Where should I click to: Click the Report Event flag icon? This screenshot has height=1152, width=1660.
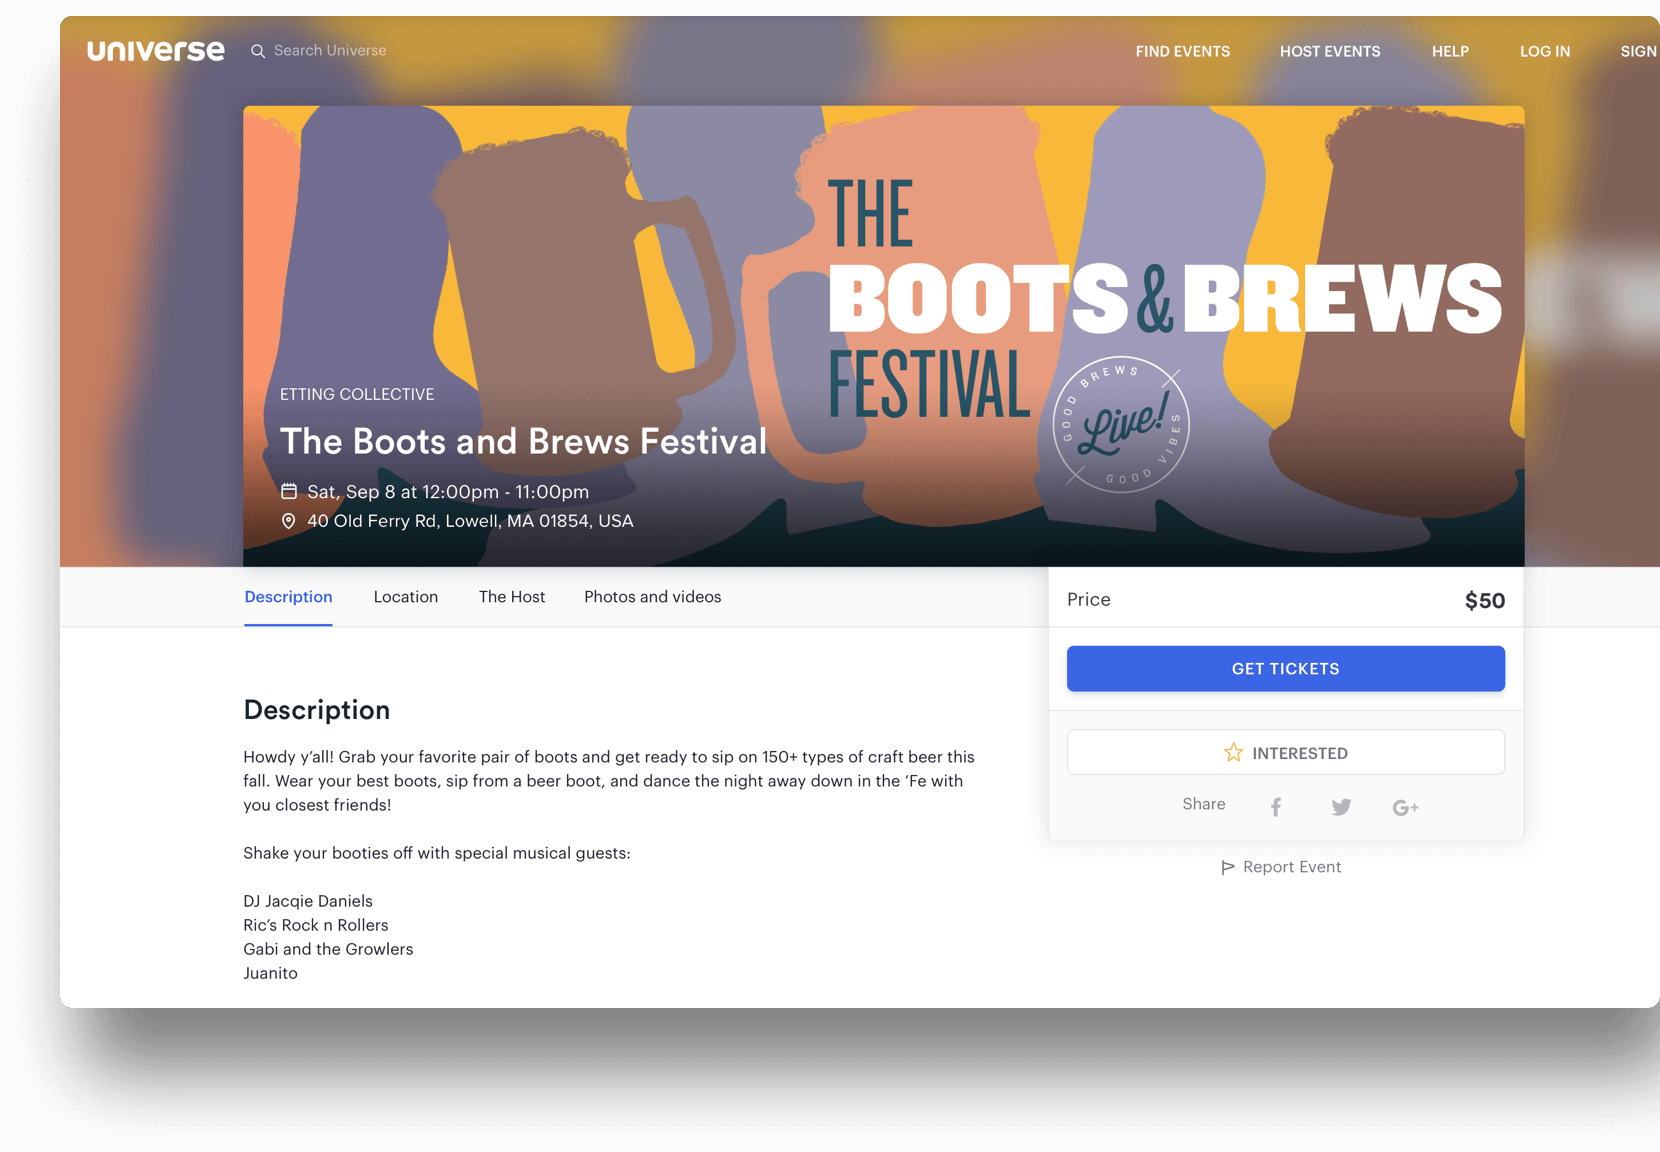pos(1228,867)
